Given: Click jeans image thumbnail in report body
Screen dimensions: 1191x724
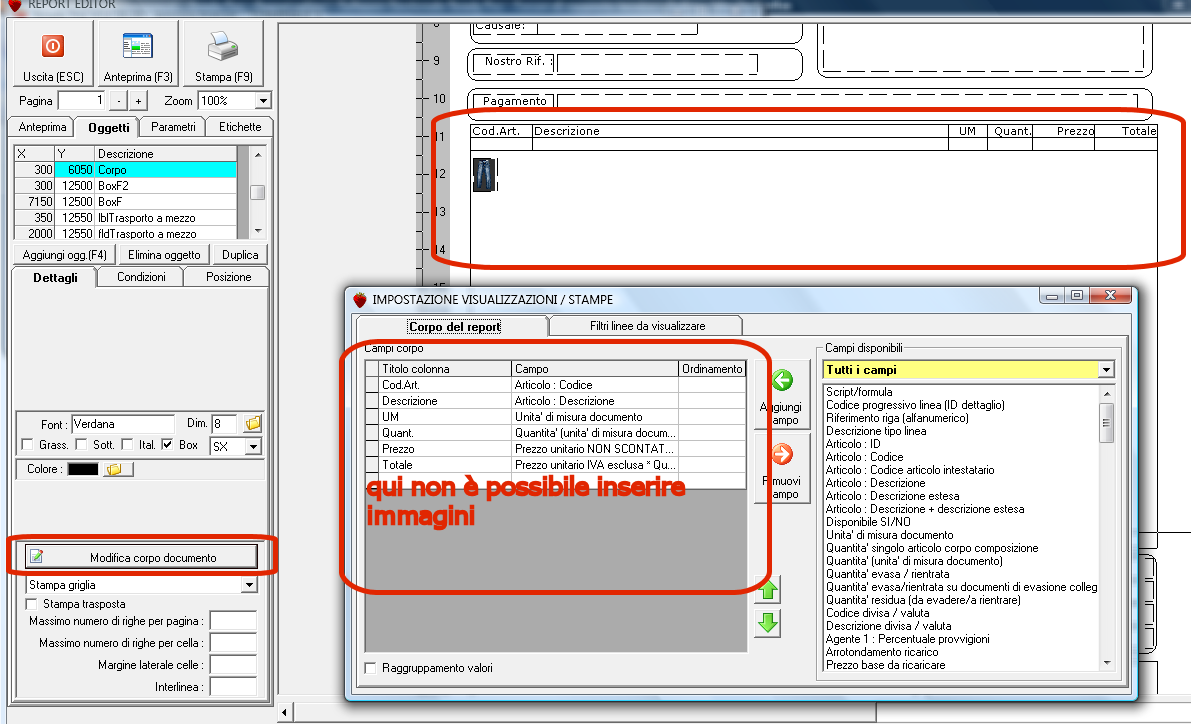Looking at the screenshot, I should point(484,175).
